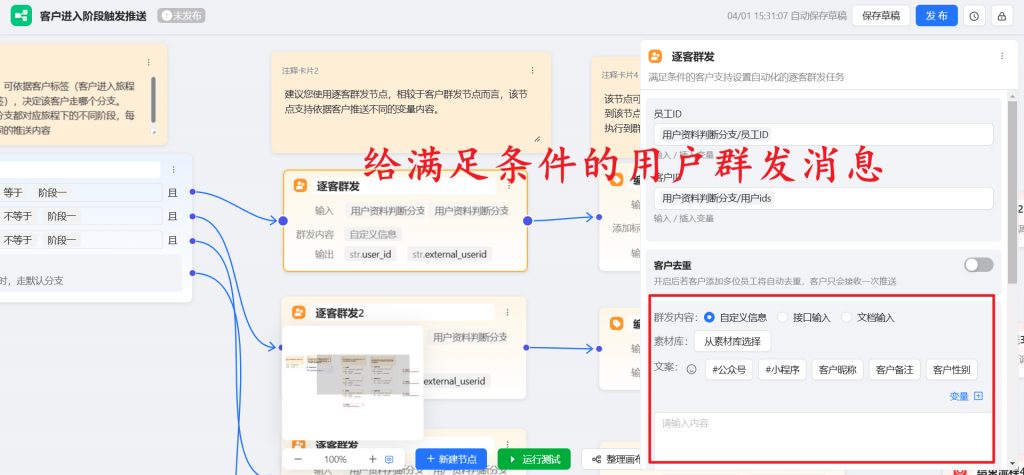Screen dimensions: 1024x475
Task: Insert 客户昵称 variable
Action: [838, 369]
